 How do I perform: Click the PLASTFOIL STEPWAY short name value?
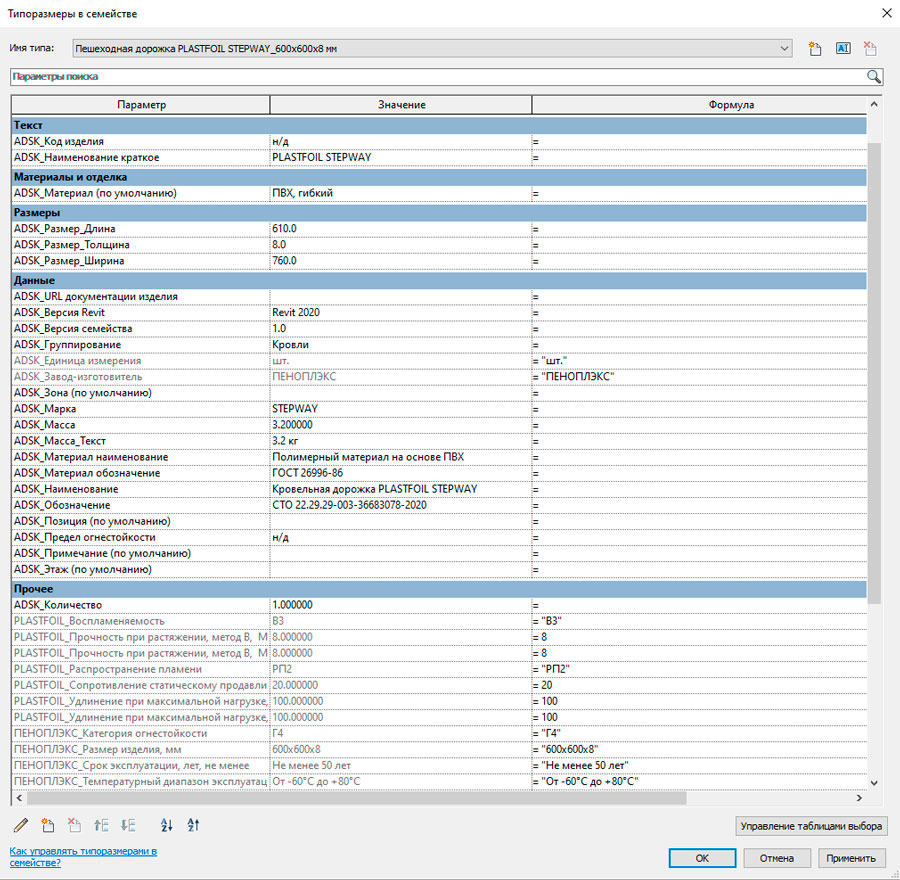[x=321, y=158]
